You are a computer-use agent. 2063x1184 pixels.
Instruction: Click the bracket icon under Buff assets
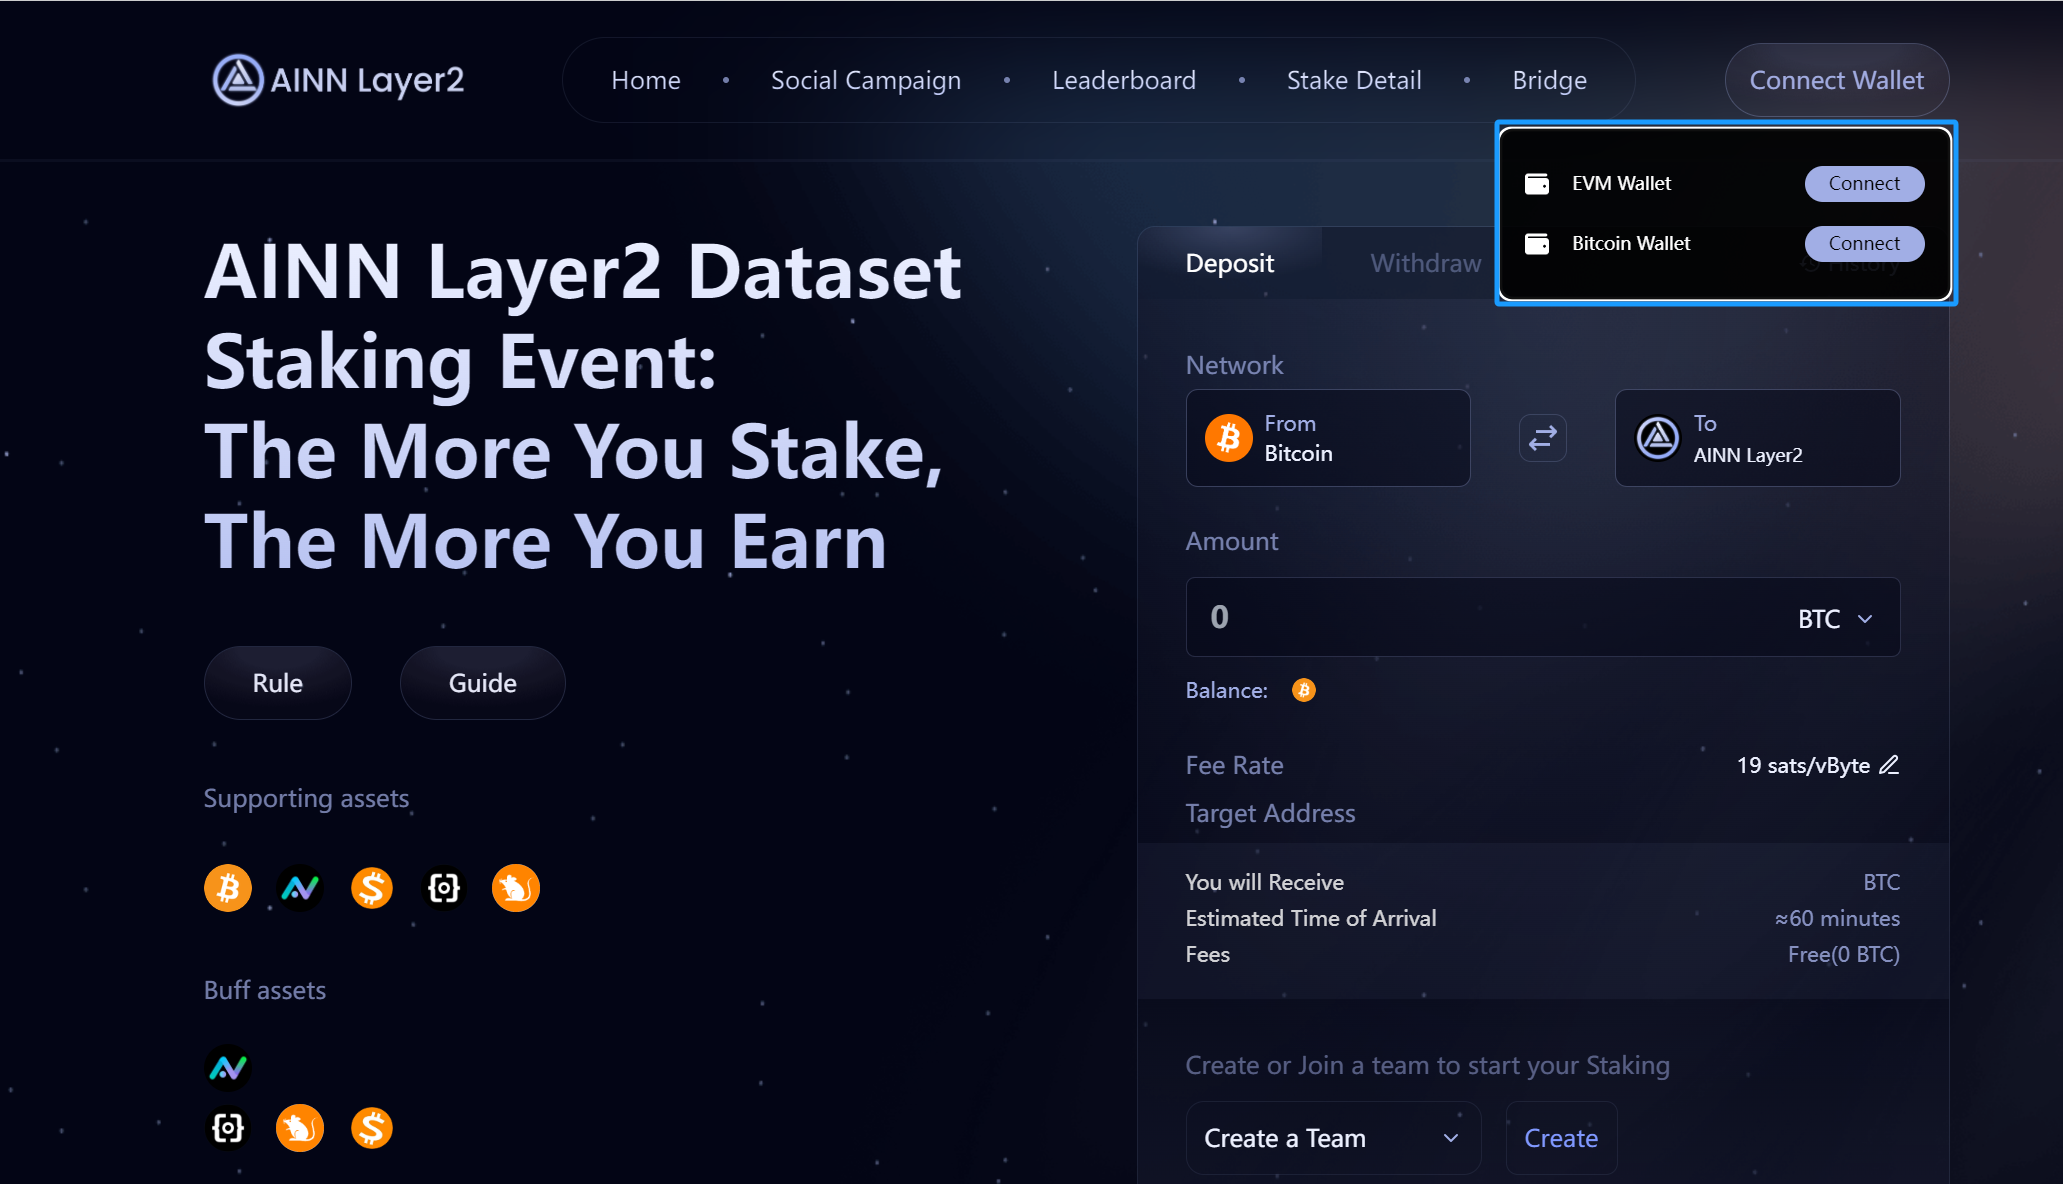pyautogui.click(x=228, y=1128)
